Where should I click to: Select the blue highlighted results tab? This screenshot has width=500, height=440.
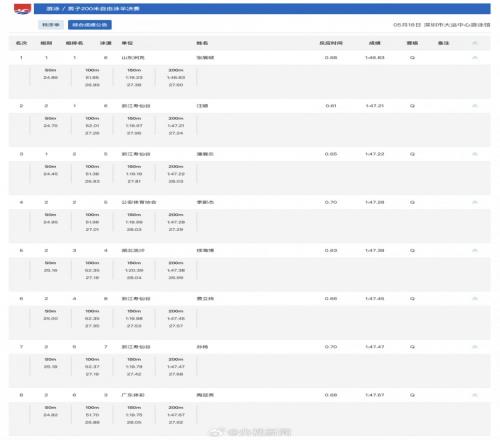(x=90, y=25)
